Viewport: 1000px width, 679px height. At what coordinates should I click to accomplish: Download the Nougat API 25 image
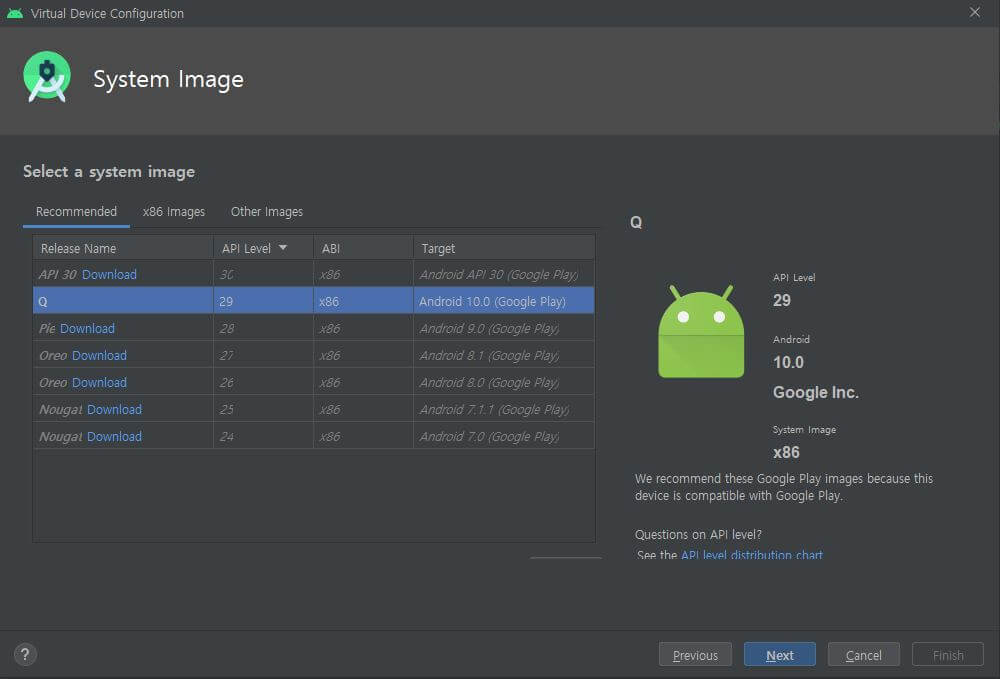pos(114,409)
